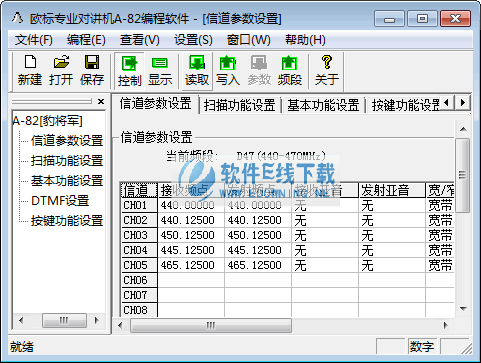Click CH04 transmit frequency 445.12500 cell
This screenshot has height=363, width=481.
click(258, 250)
